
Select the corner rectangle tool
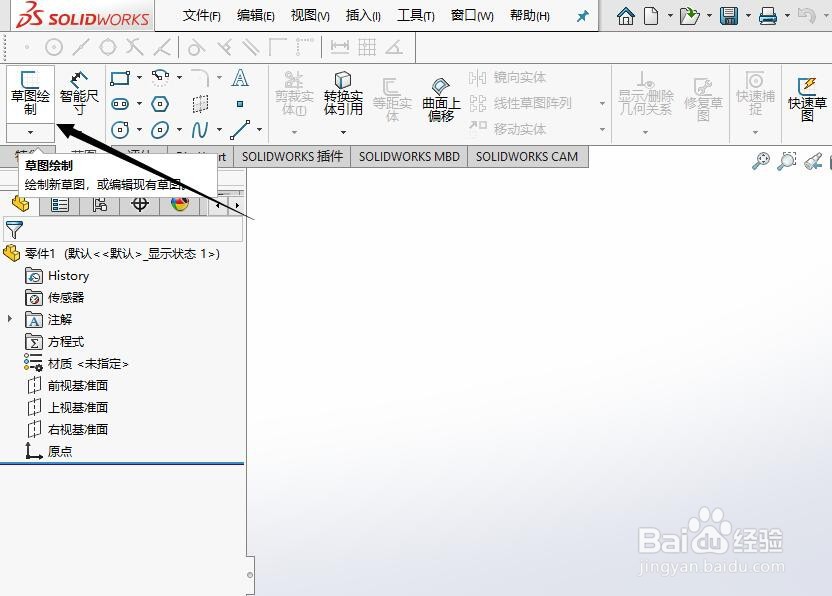[120, 79]
